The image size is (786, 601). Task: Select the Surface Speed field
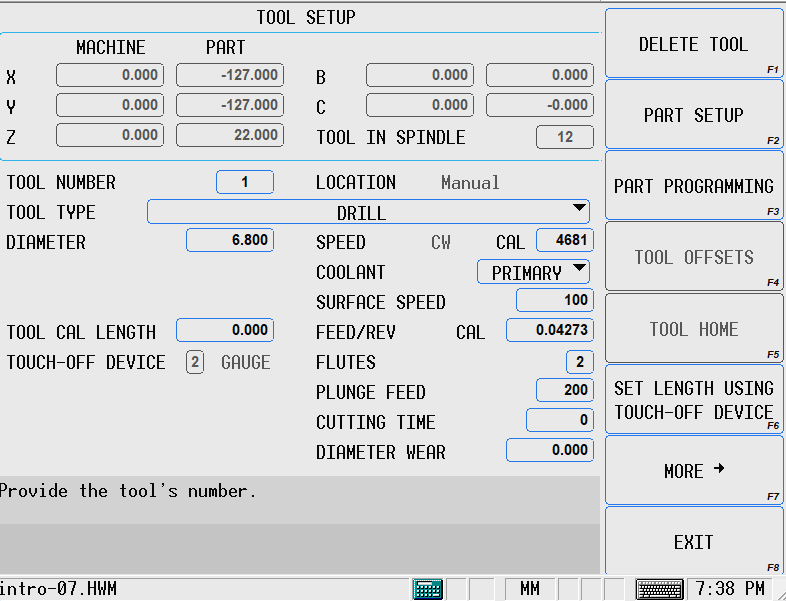(x=554, y=301)
